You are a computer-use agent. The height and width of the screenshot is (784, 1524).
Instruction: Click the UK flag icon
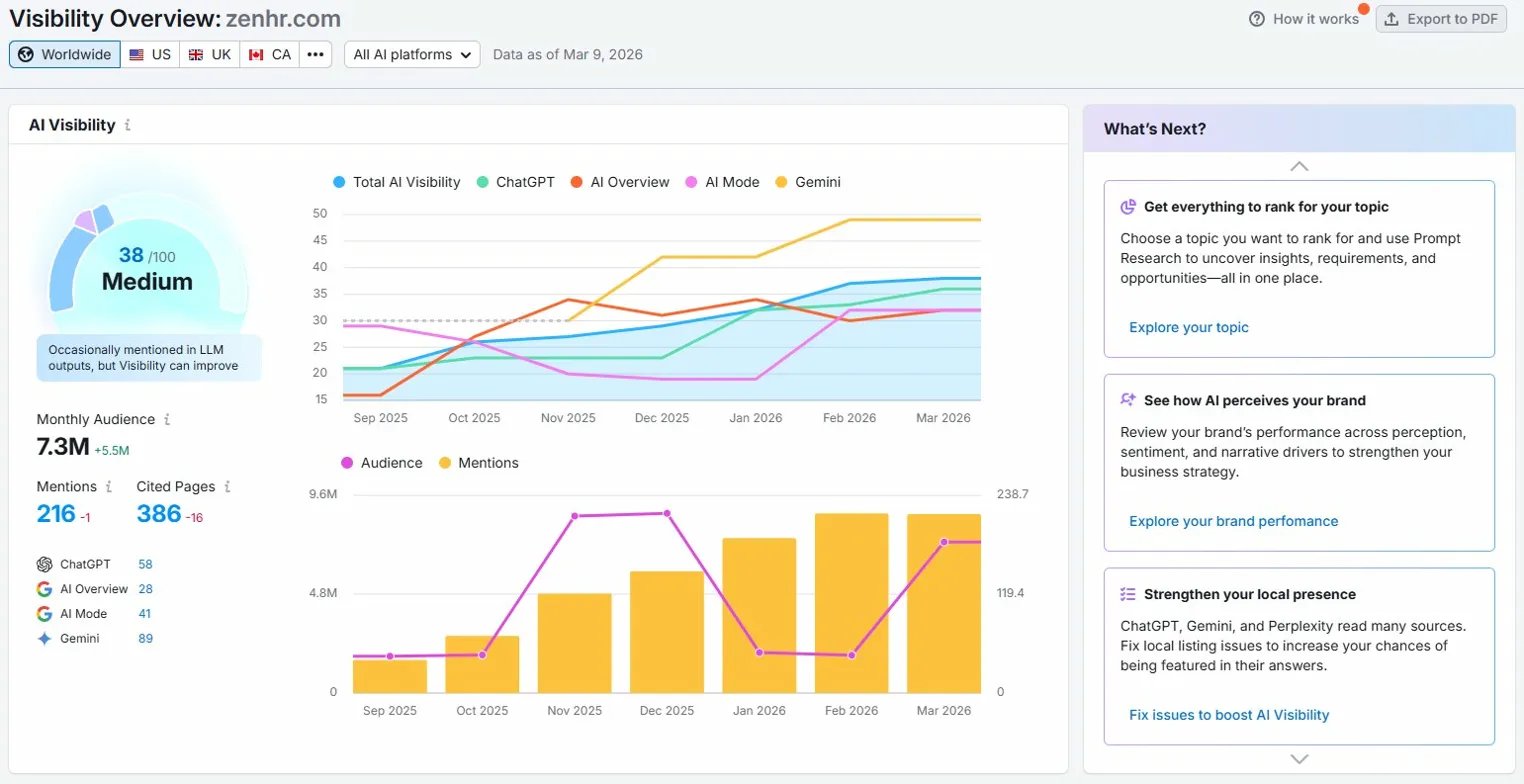click(x=196, y=54)
